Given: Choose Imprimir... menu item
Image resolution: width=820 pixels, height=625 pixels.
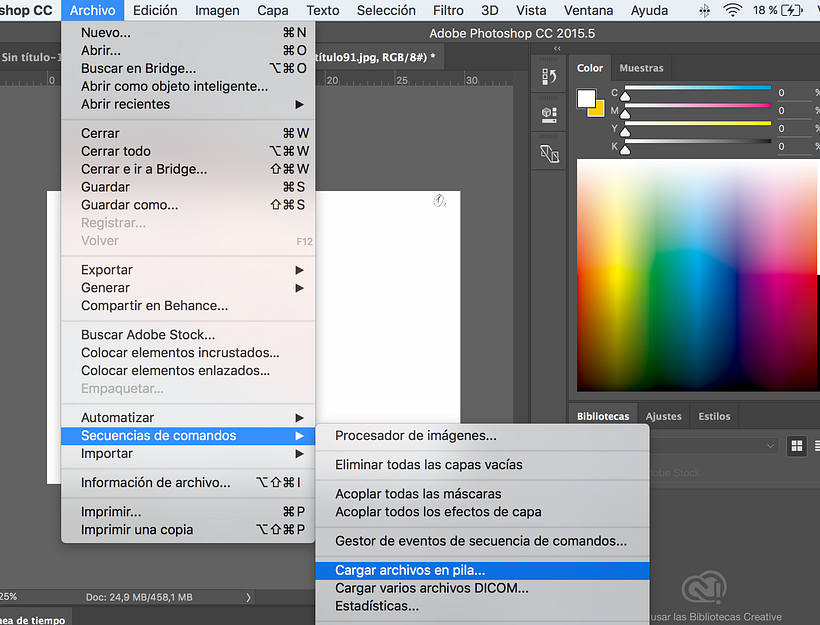Looking at the screenshot, I should point(188,512).
